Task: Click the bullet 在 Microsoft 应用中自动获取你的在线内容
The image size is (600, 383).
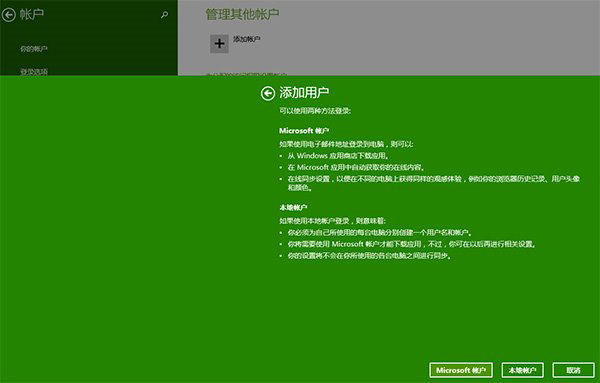Action: 356,167
